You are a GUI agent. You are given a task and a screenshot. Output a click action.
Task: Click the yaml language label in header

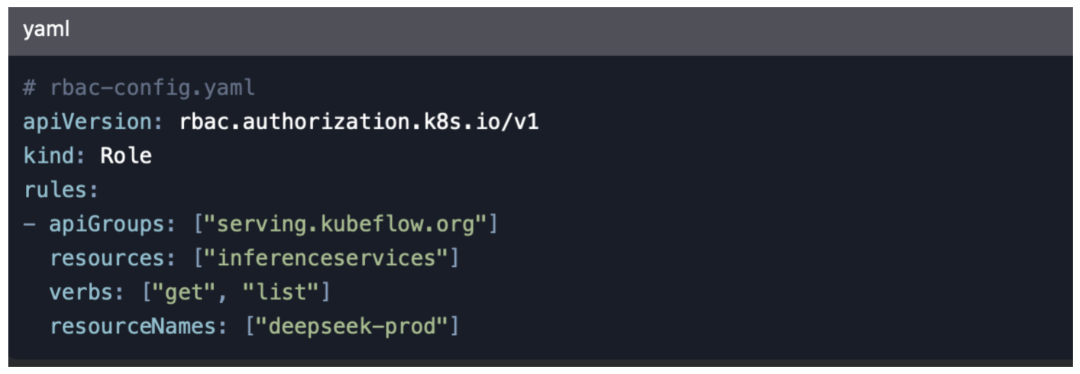click(x=45, y=31)
